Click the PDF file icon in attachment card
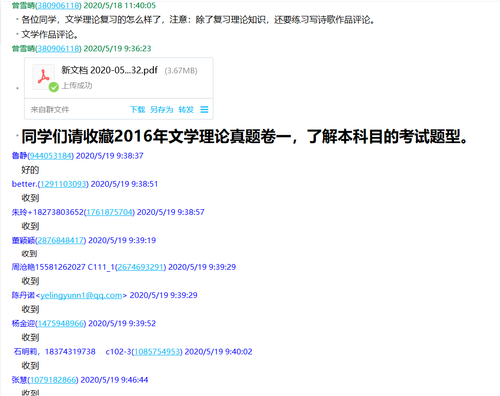 43,77
